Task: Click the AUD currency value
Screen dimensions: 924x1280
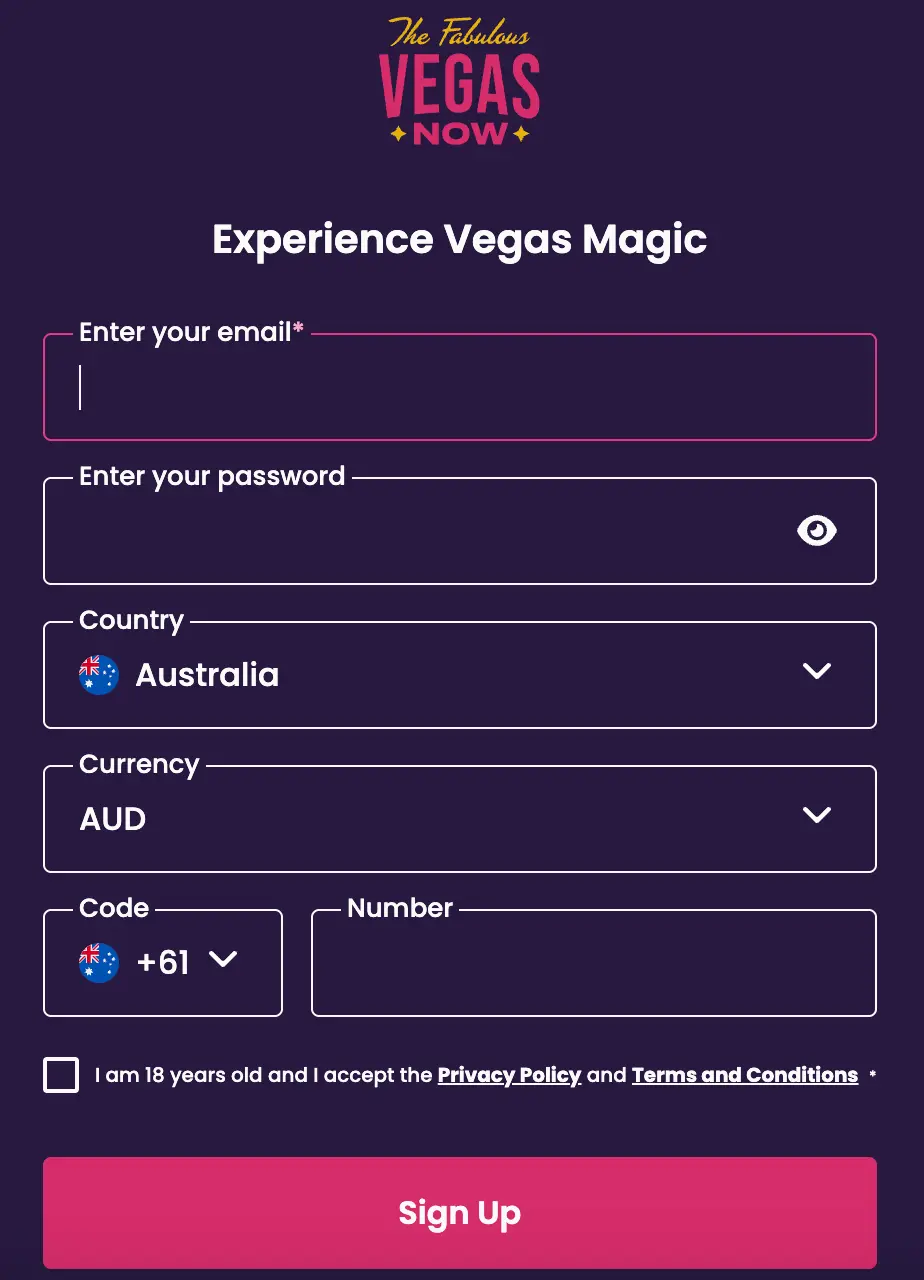Action: 113,819
